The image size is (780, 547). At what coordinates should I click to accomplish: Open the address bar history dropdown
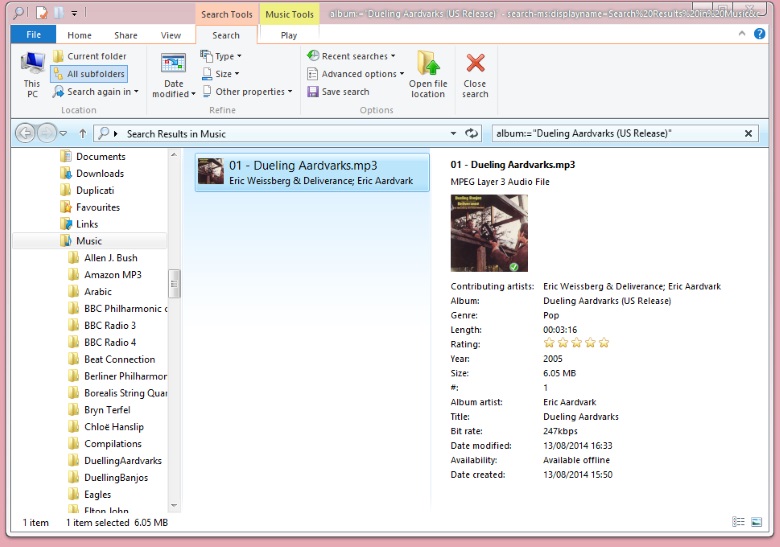pos(453,133)
